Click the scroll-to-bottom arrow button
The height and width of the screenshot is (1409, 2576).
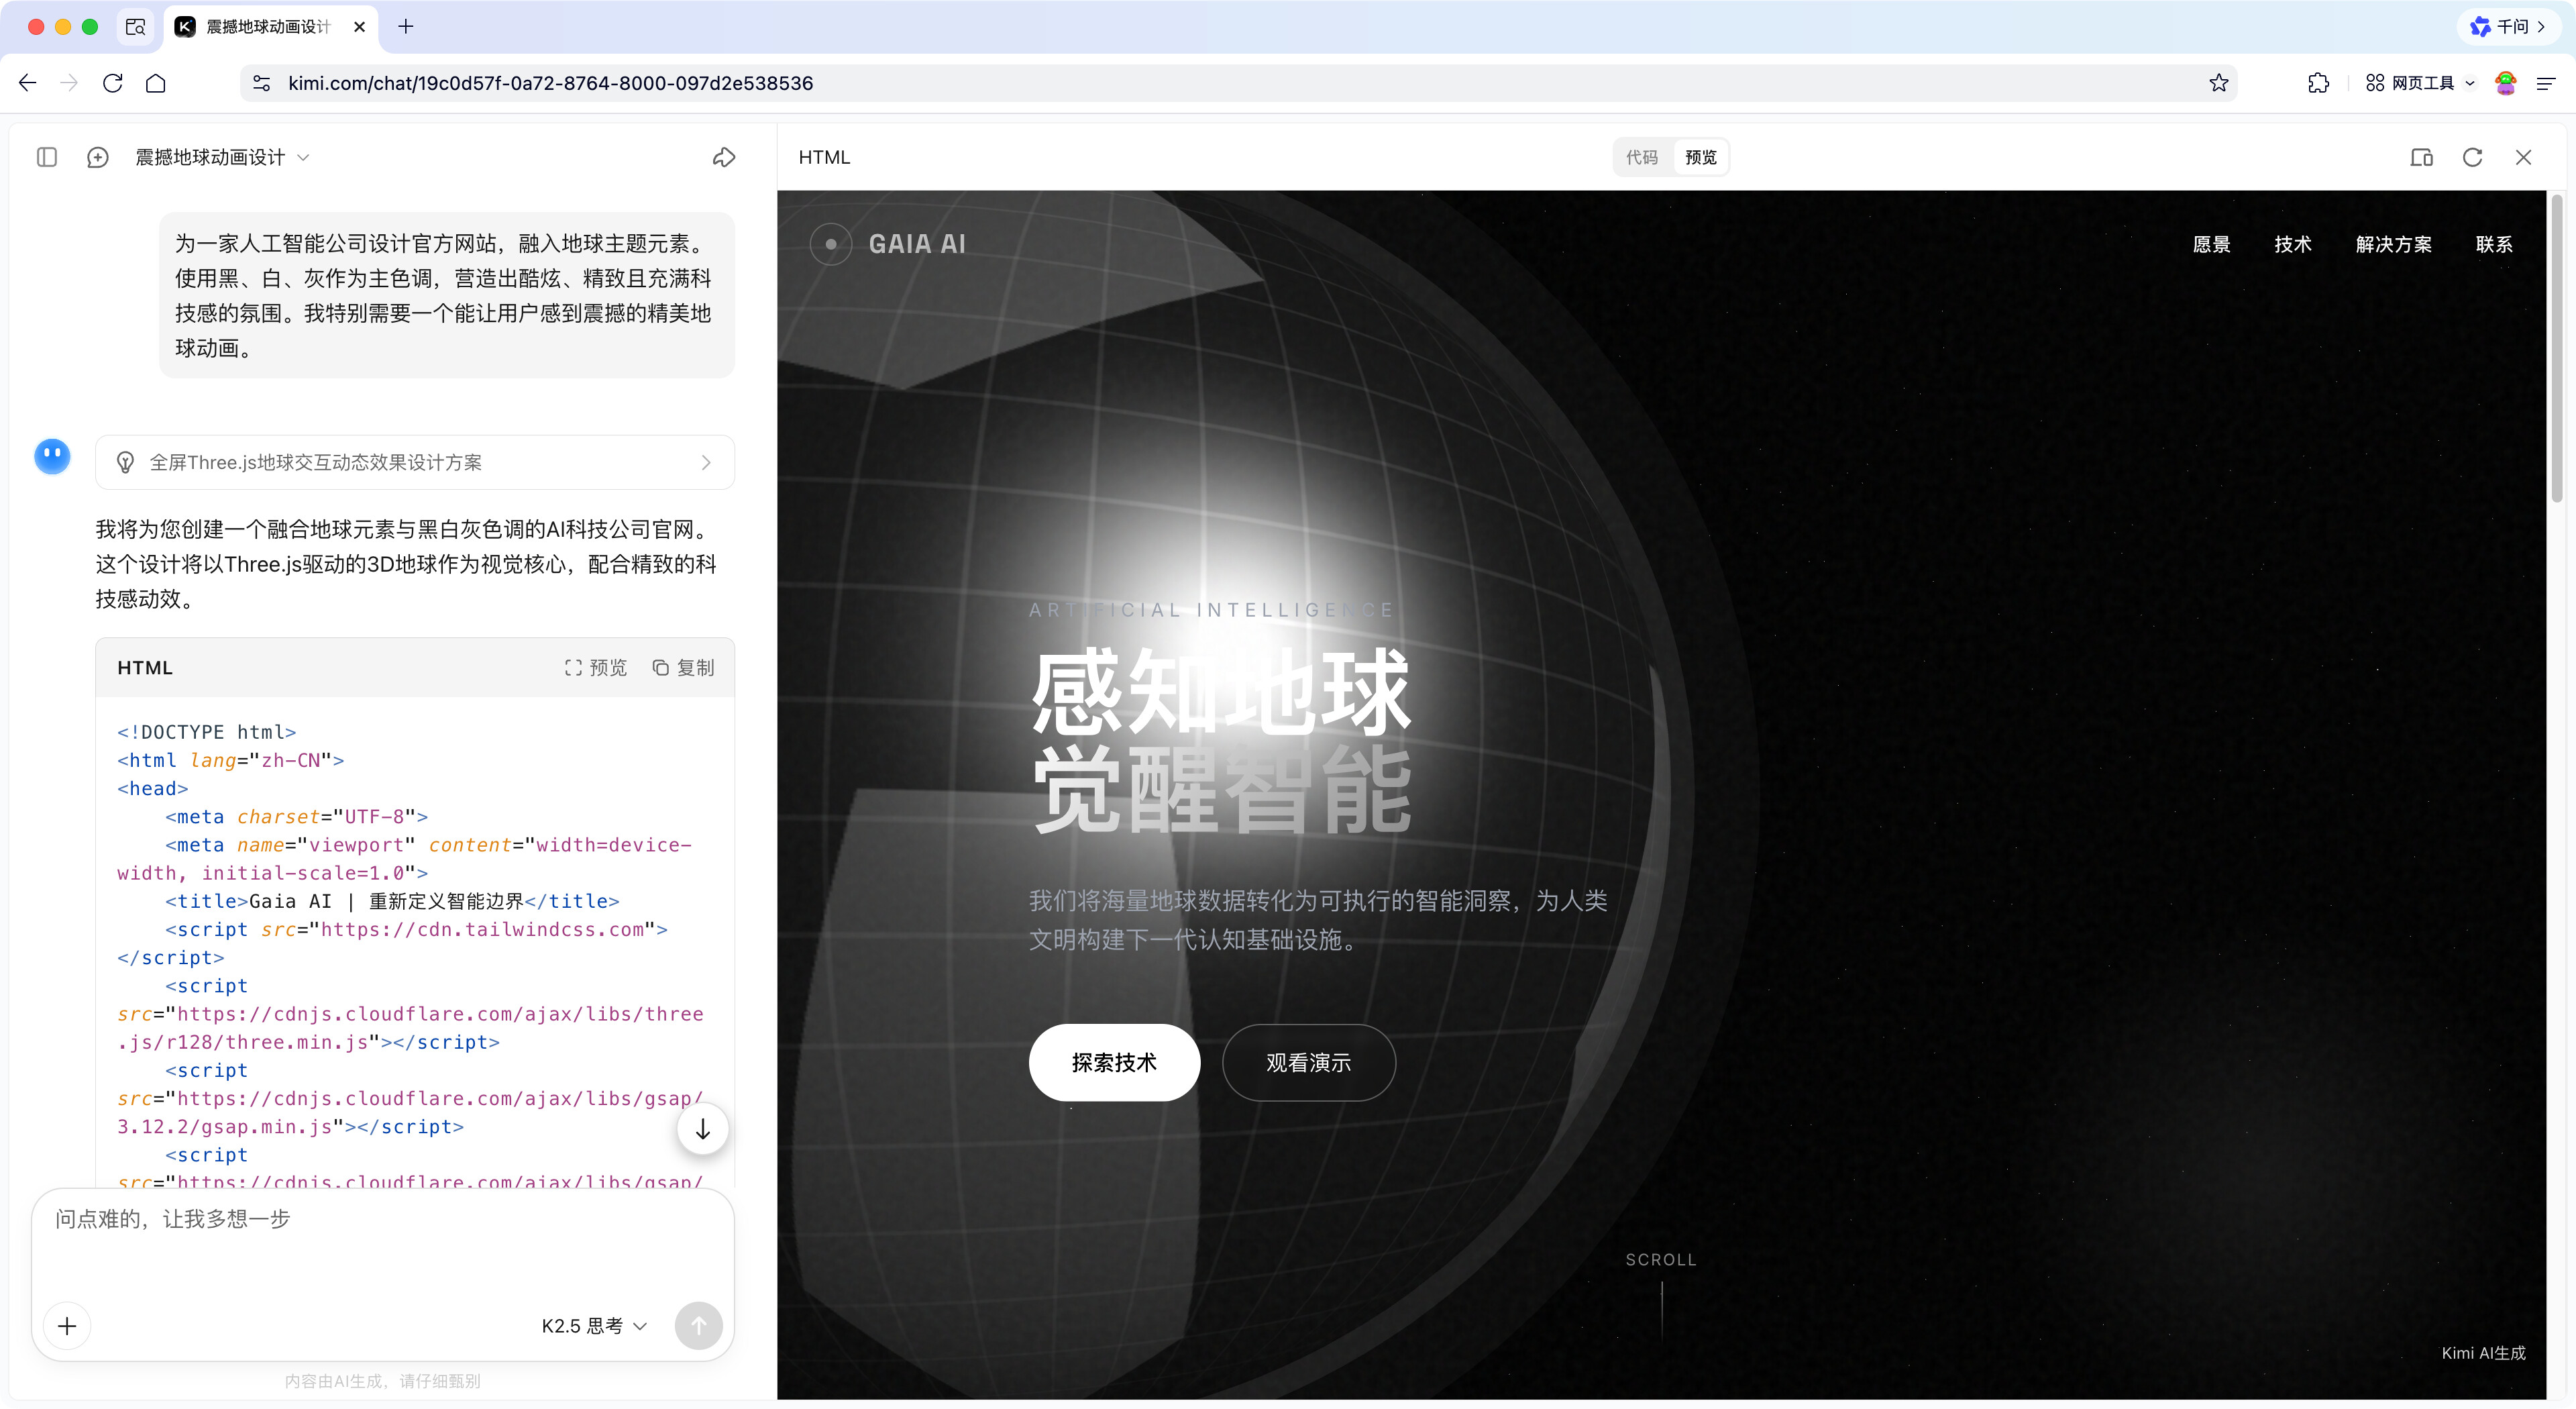pos(702,1129)
